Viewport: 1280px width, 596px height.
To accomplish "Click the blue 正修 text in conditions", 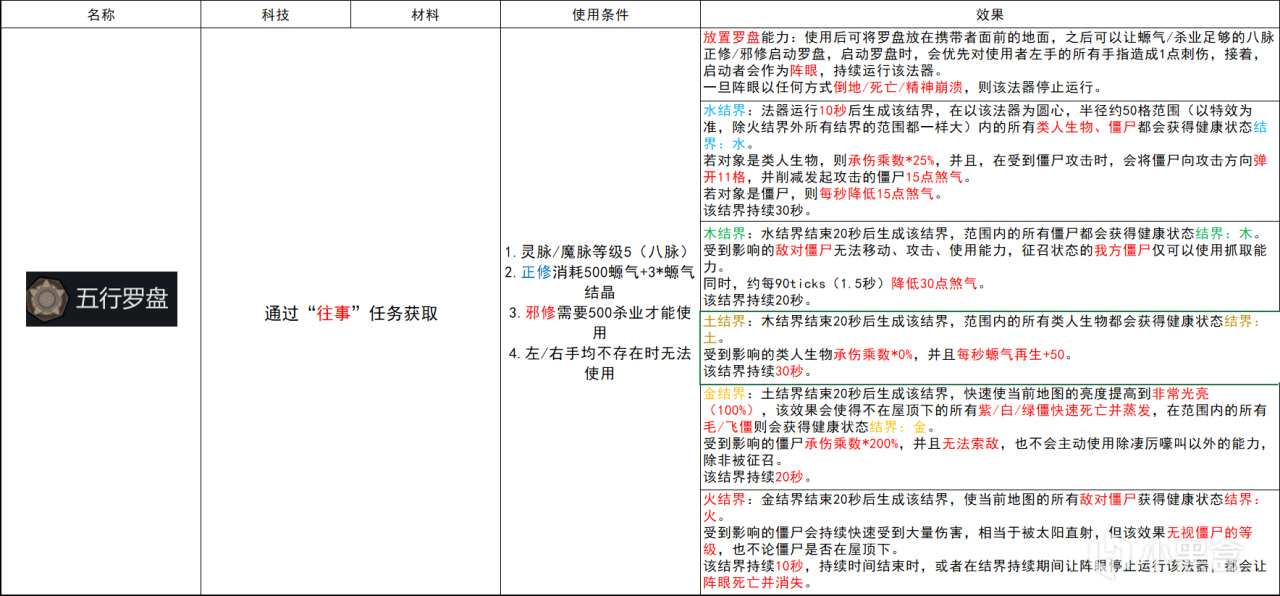I will click(536, 270).
